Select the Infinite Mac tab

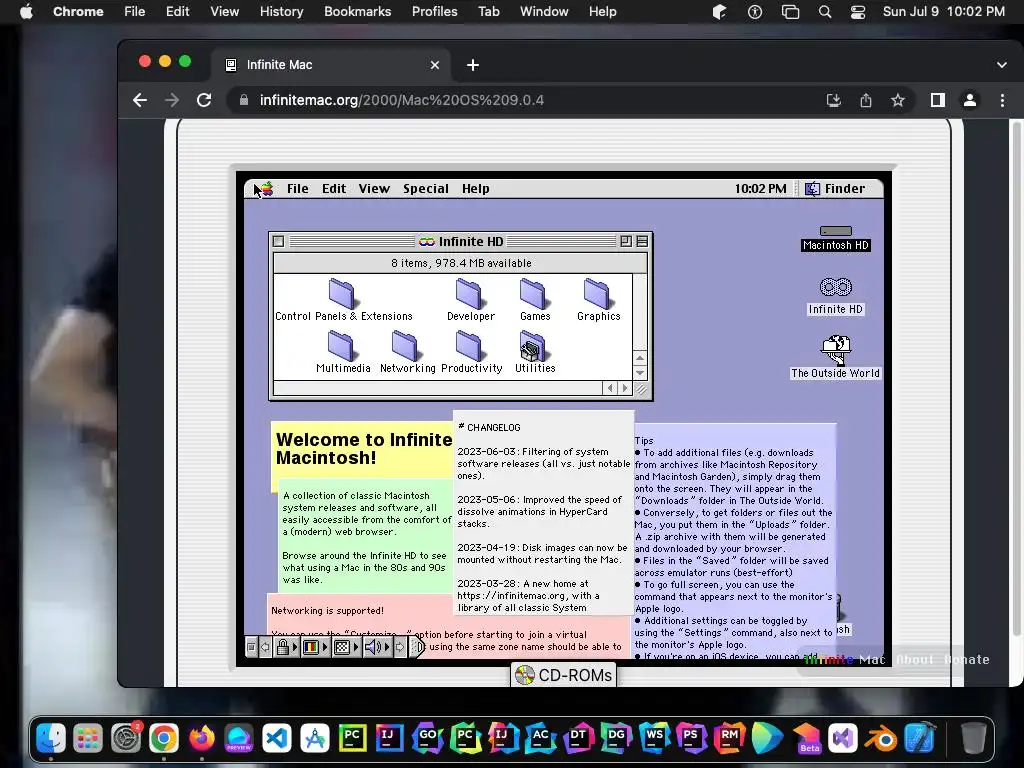330,65
